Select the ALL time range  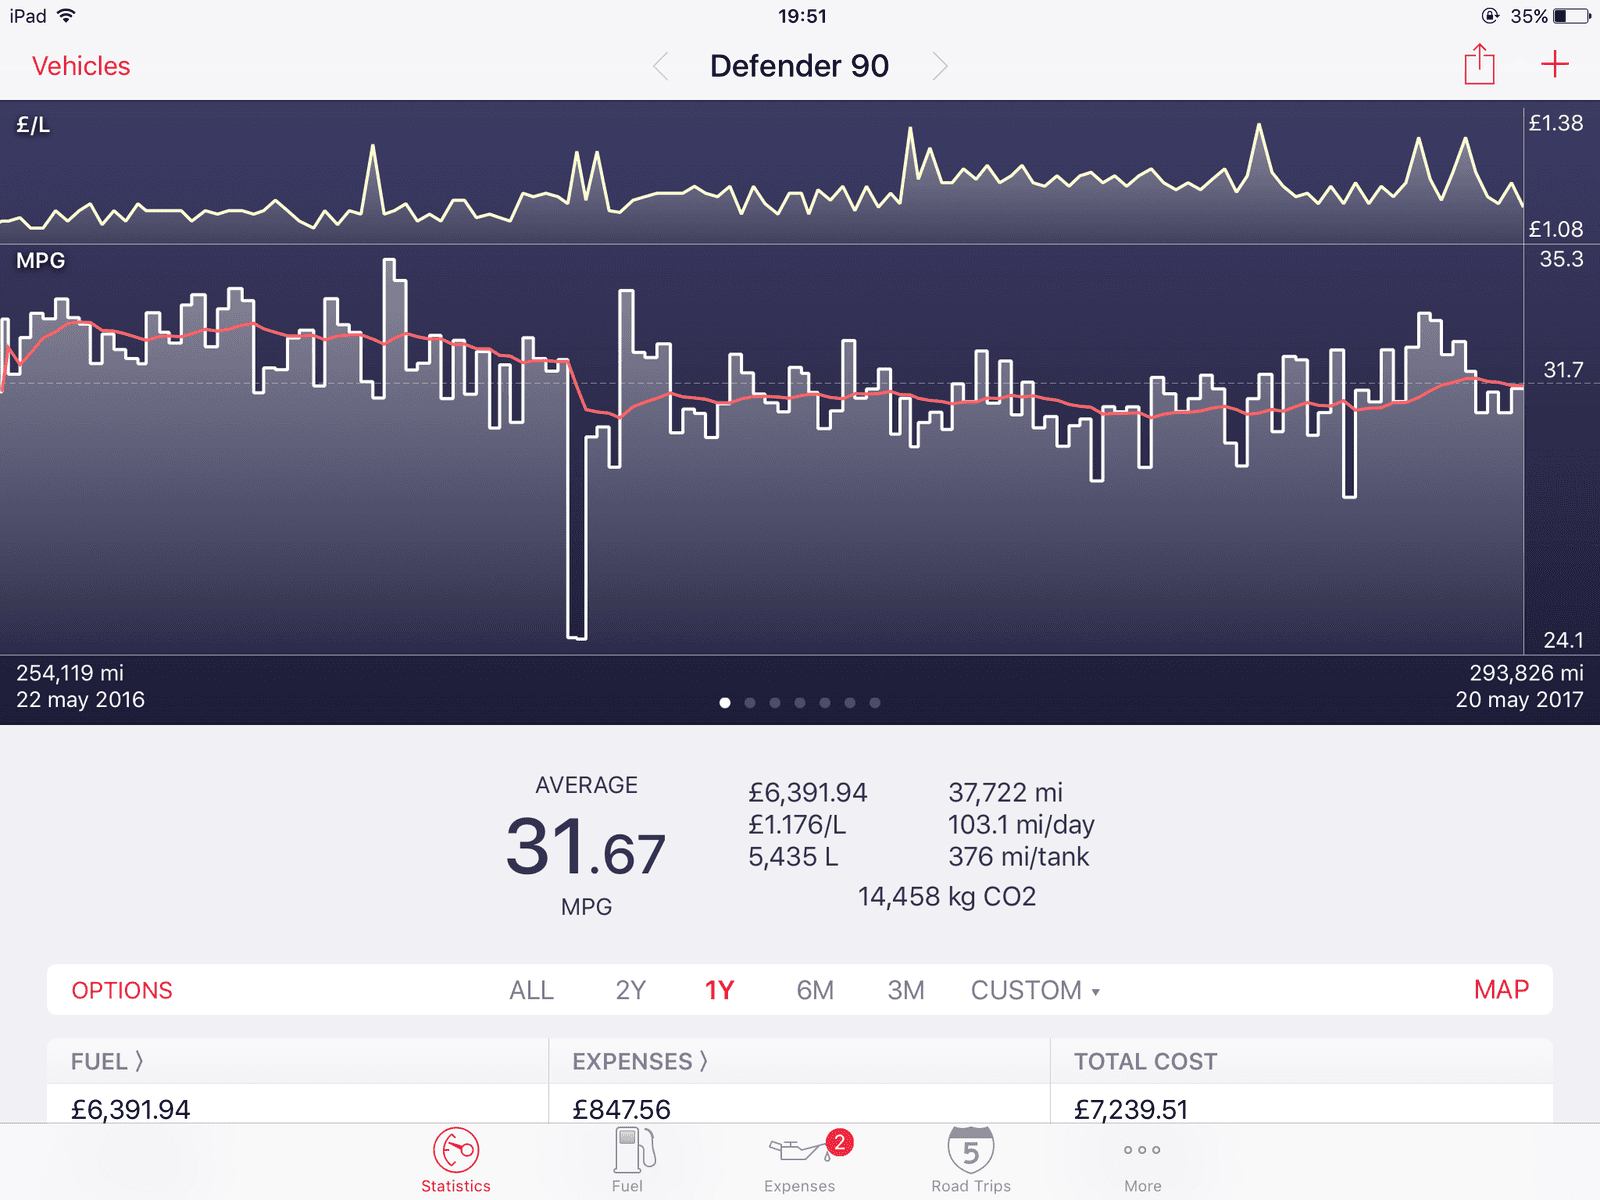click(x=531, y=990)
